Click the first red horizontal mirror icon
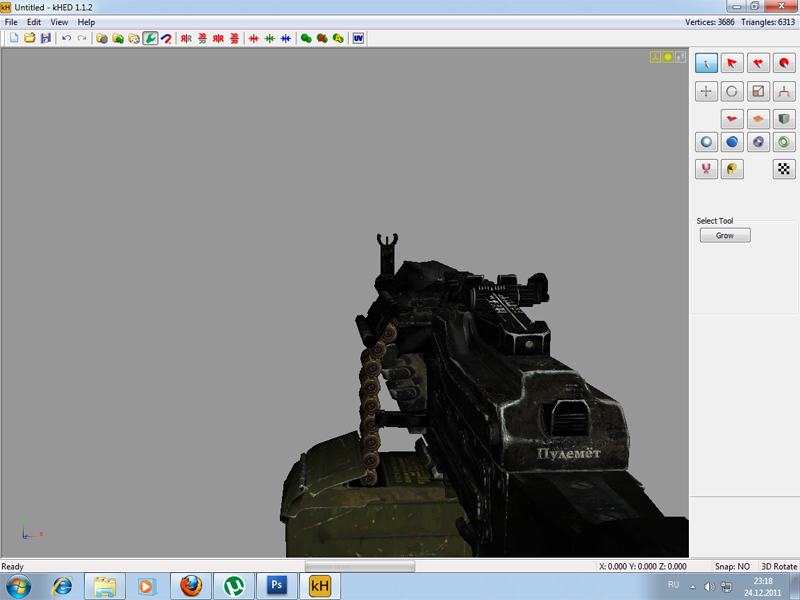 pyautogui.click(x=186, y=38)
